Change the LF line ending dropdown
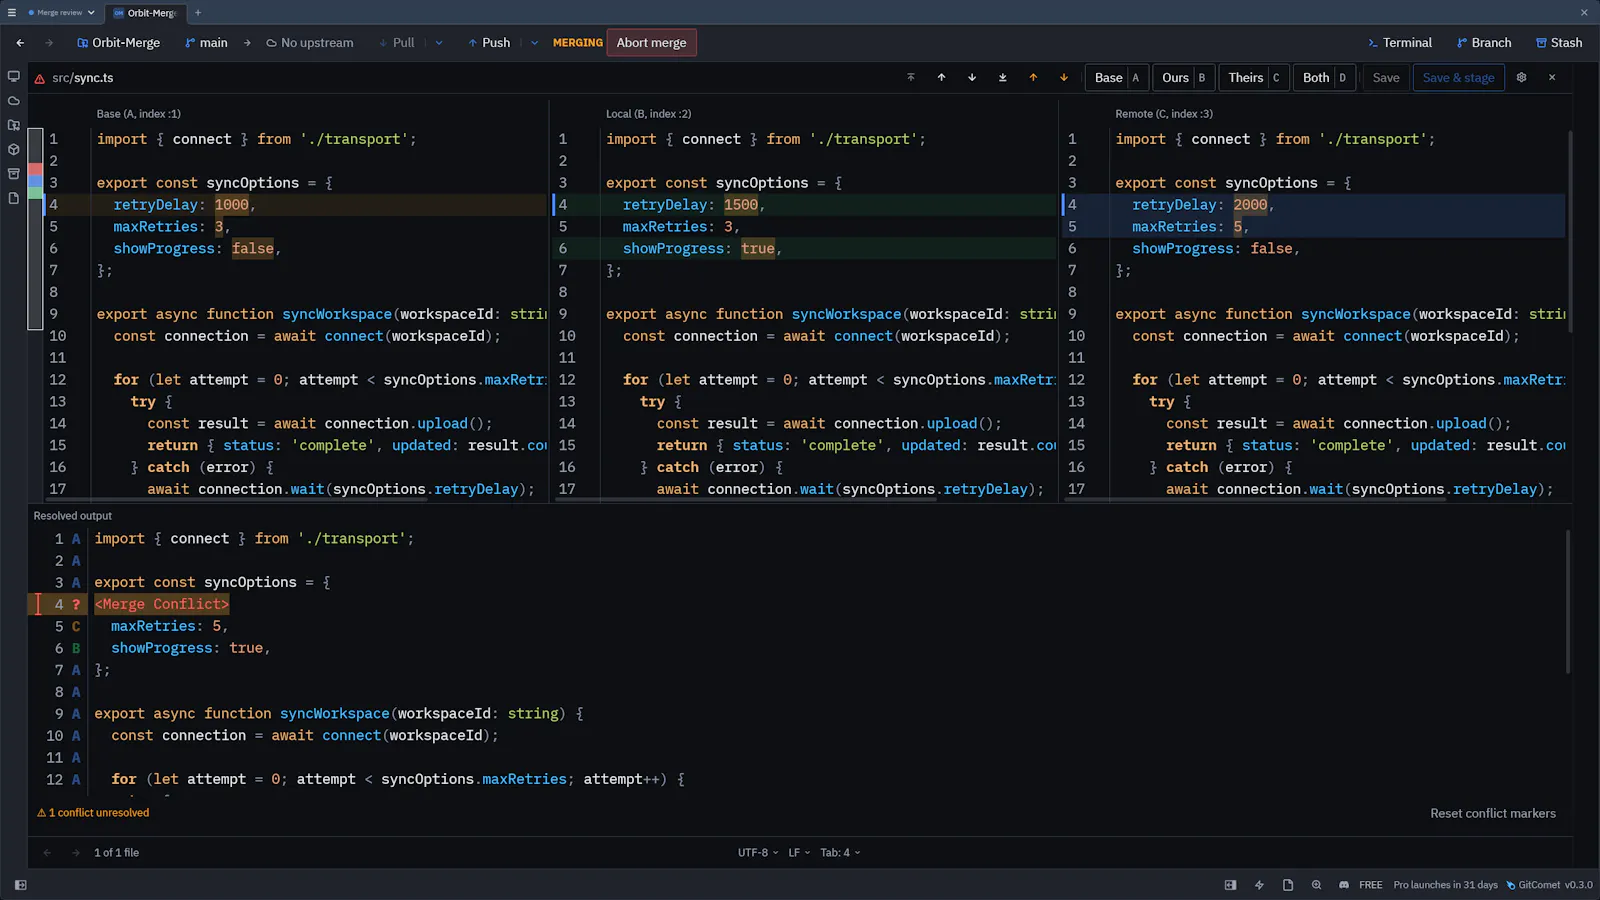The width and height of the screenshot is (1600, 900). point(799,853)
